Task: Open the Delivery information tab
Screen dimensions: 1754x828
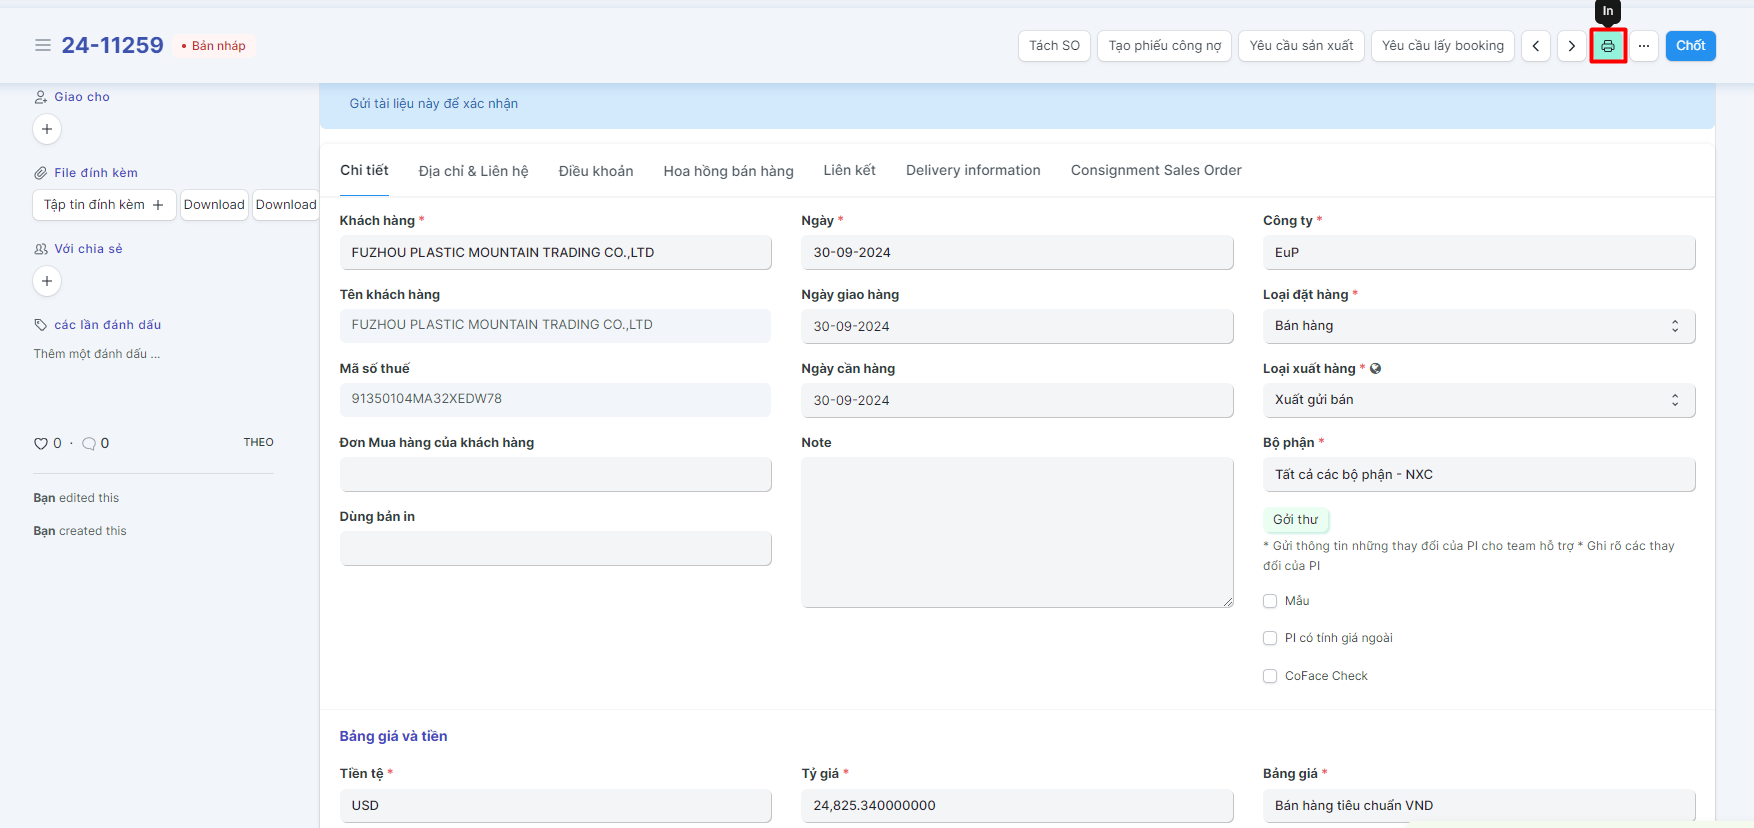Action: point(973,171)
